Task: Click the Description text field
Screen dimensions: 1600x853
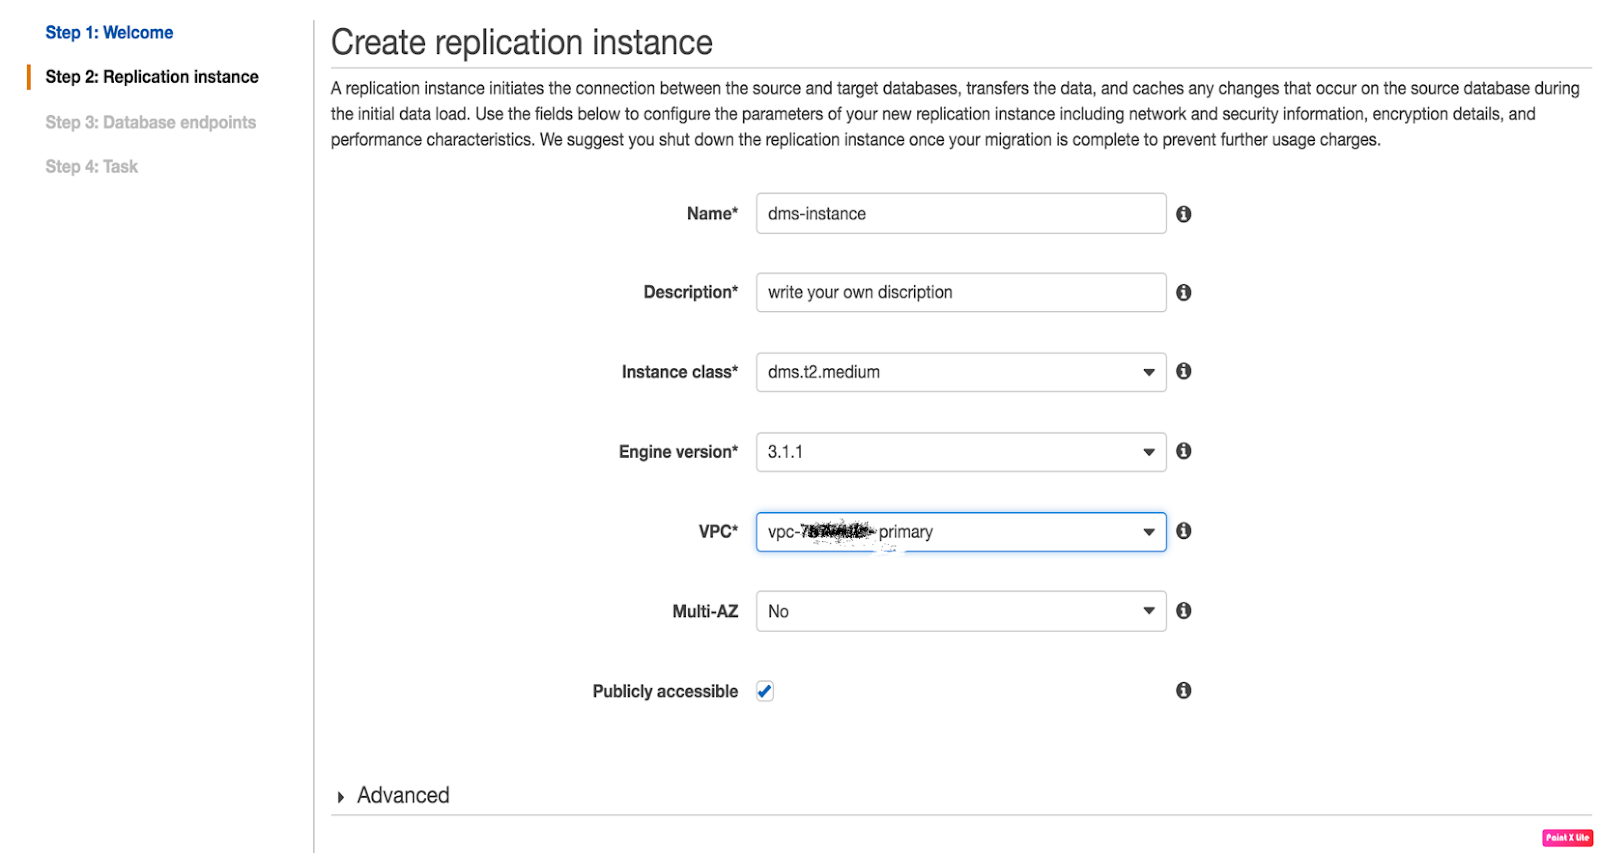Action: 960,292
